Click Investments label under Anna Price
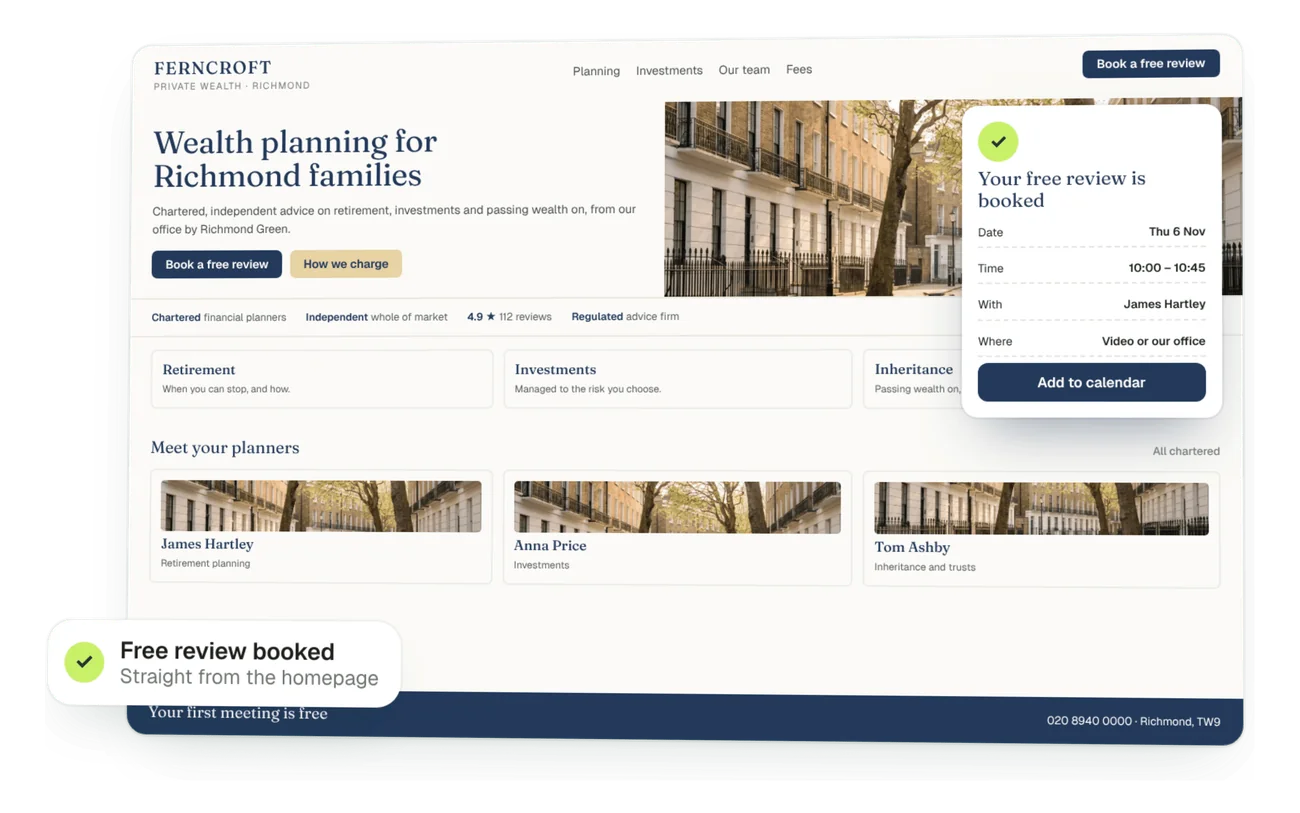1300x813 pixels. pyautogui.click(x=541, y=565)
